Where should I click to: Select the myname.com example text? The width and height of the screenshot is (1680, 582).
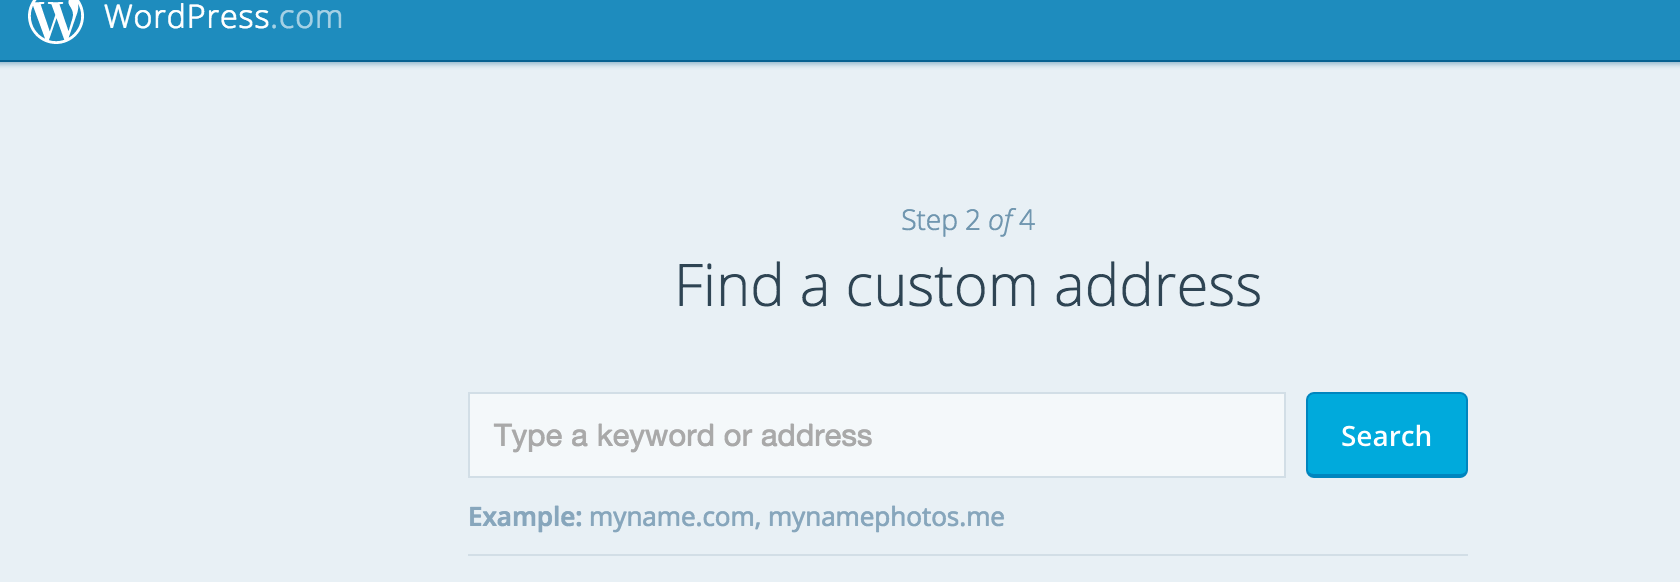tap(671, 517)
